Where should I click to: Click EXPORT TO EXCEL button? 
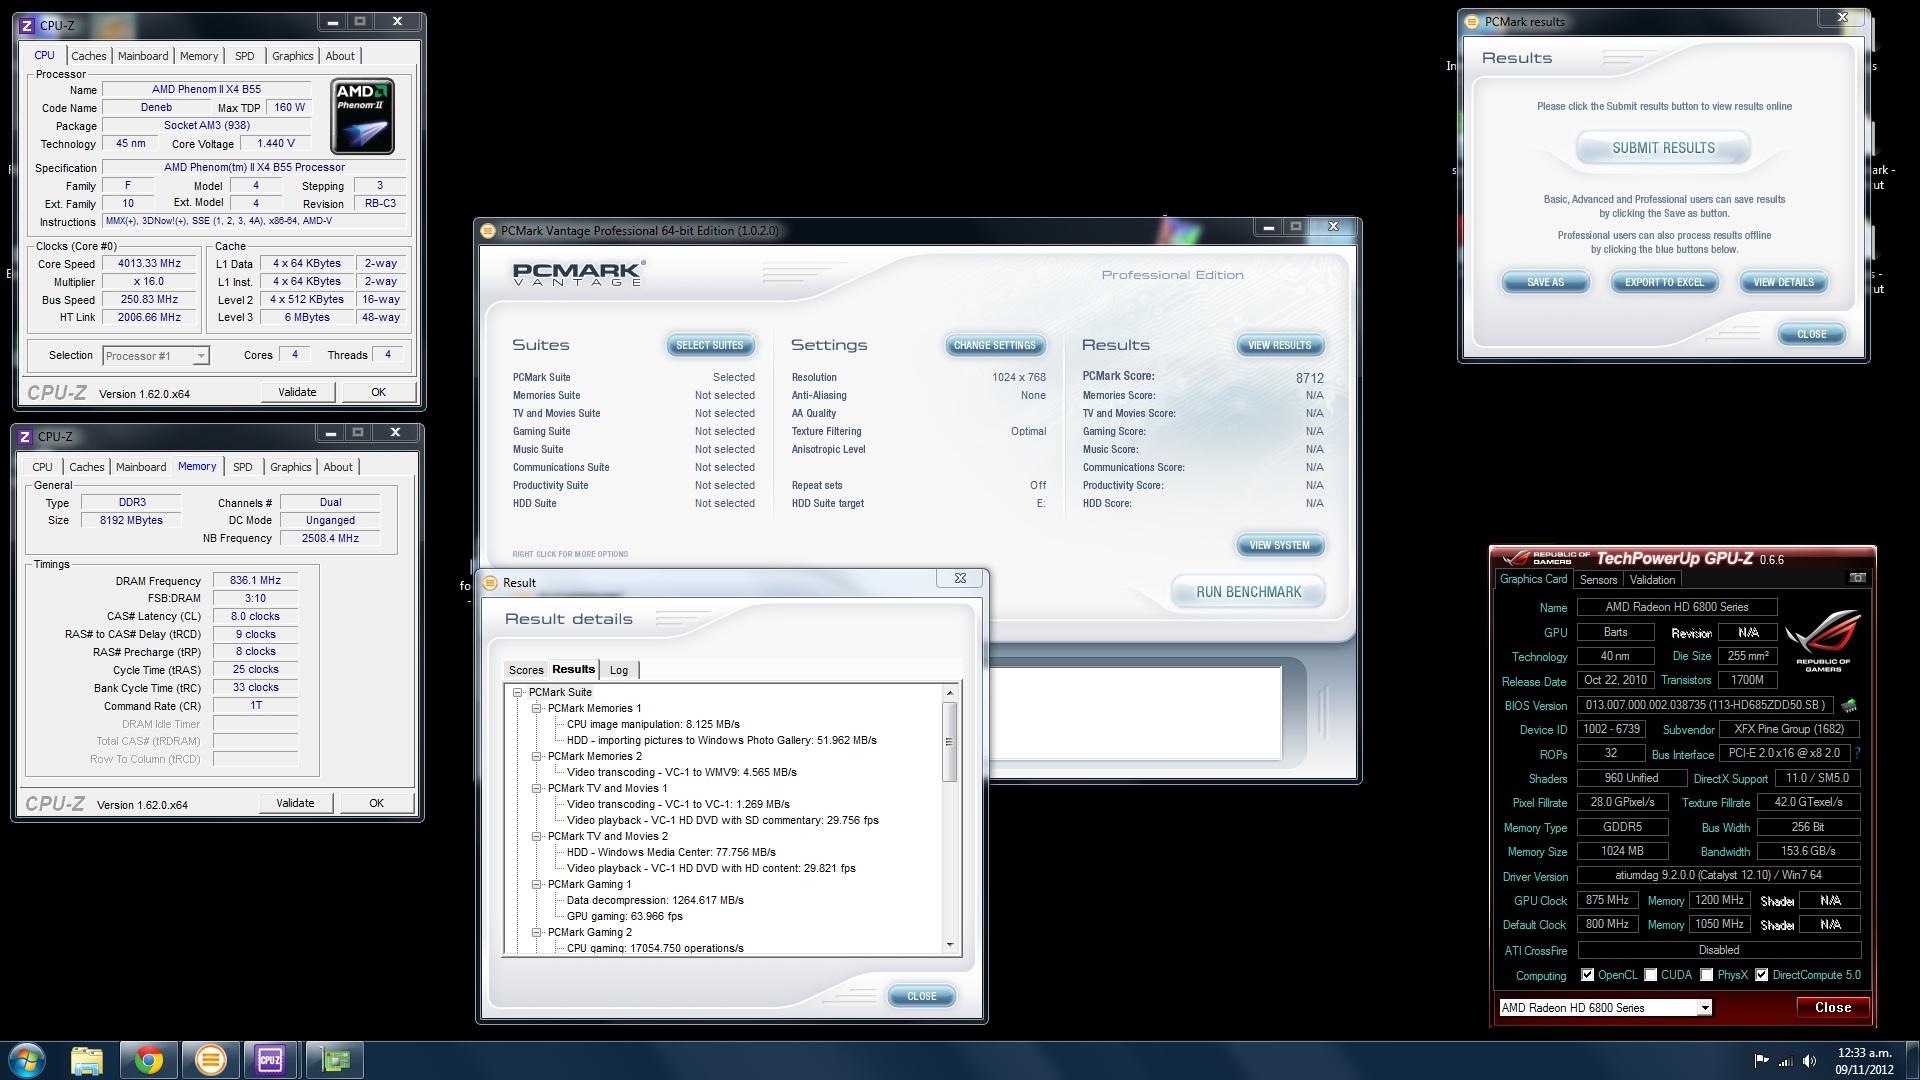click(1664, 283)
